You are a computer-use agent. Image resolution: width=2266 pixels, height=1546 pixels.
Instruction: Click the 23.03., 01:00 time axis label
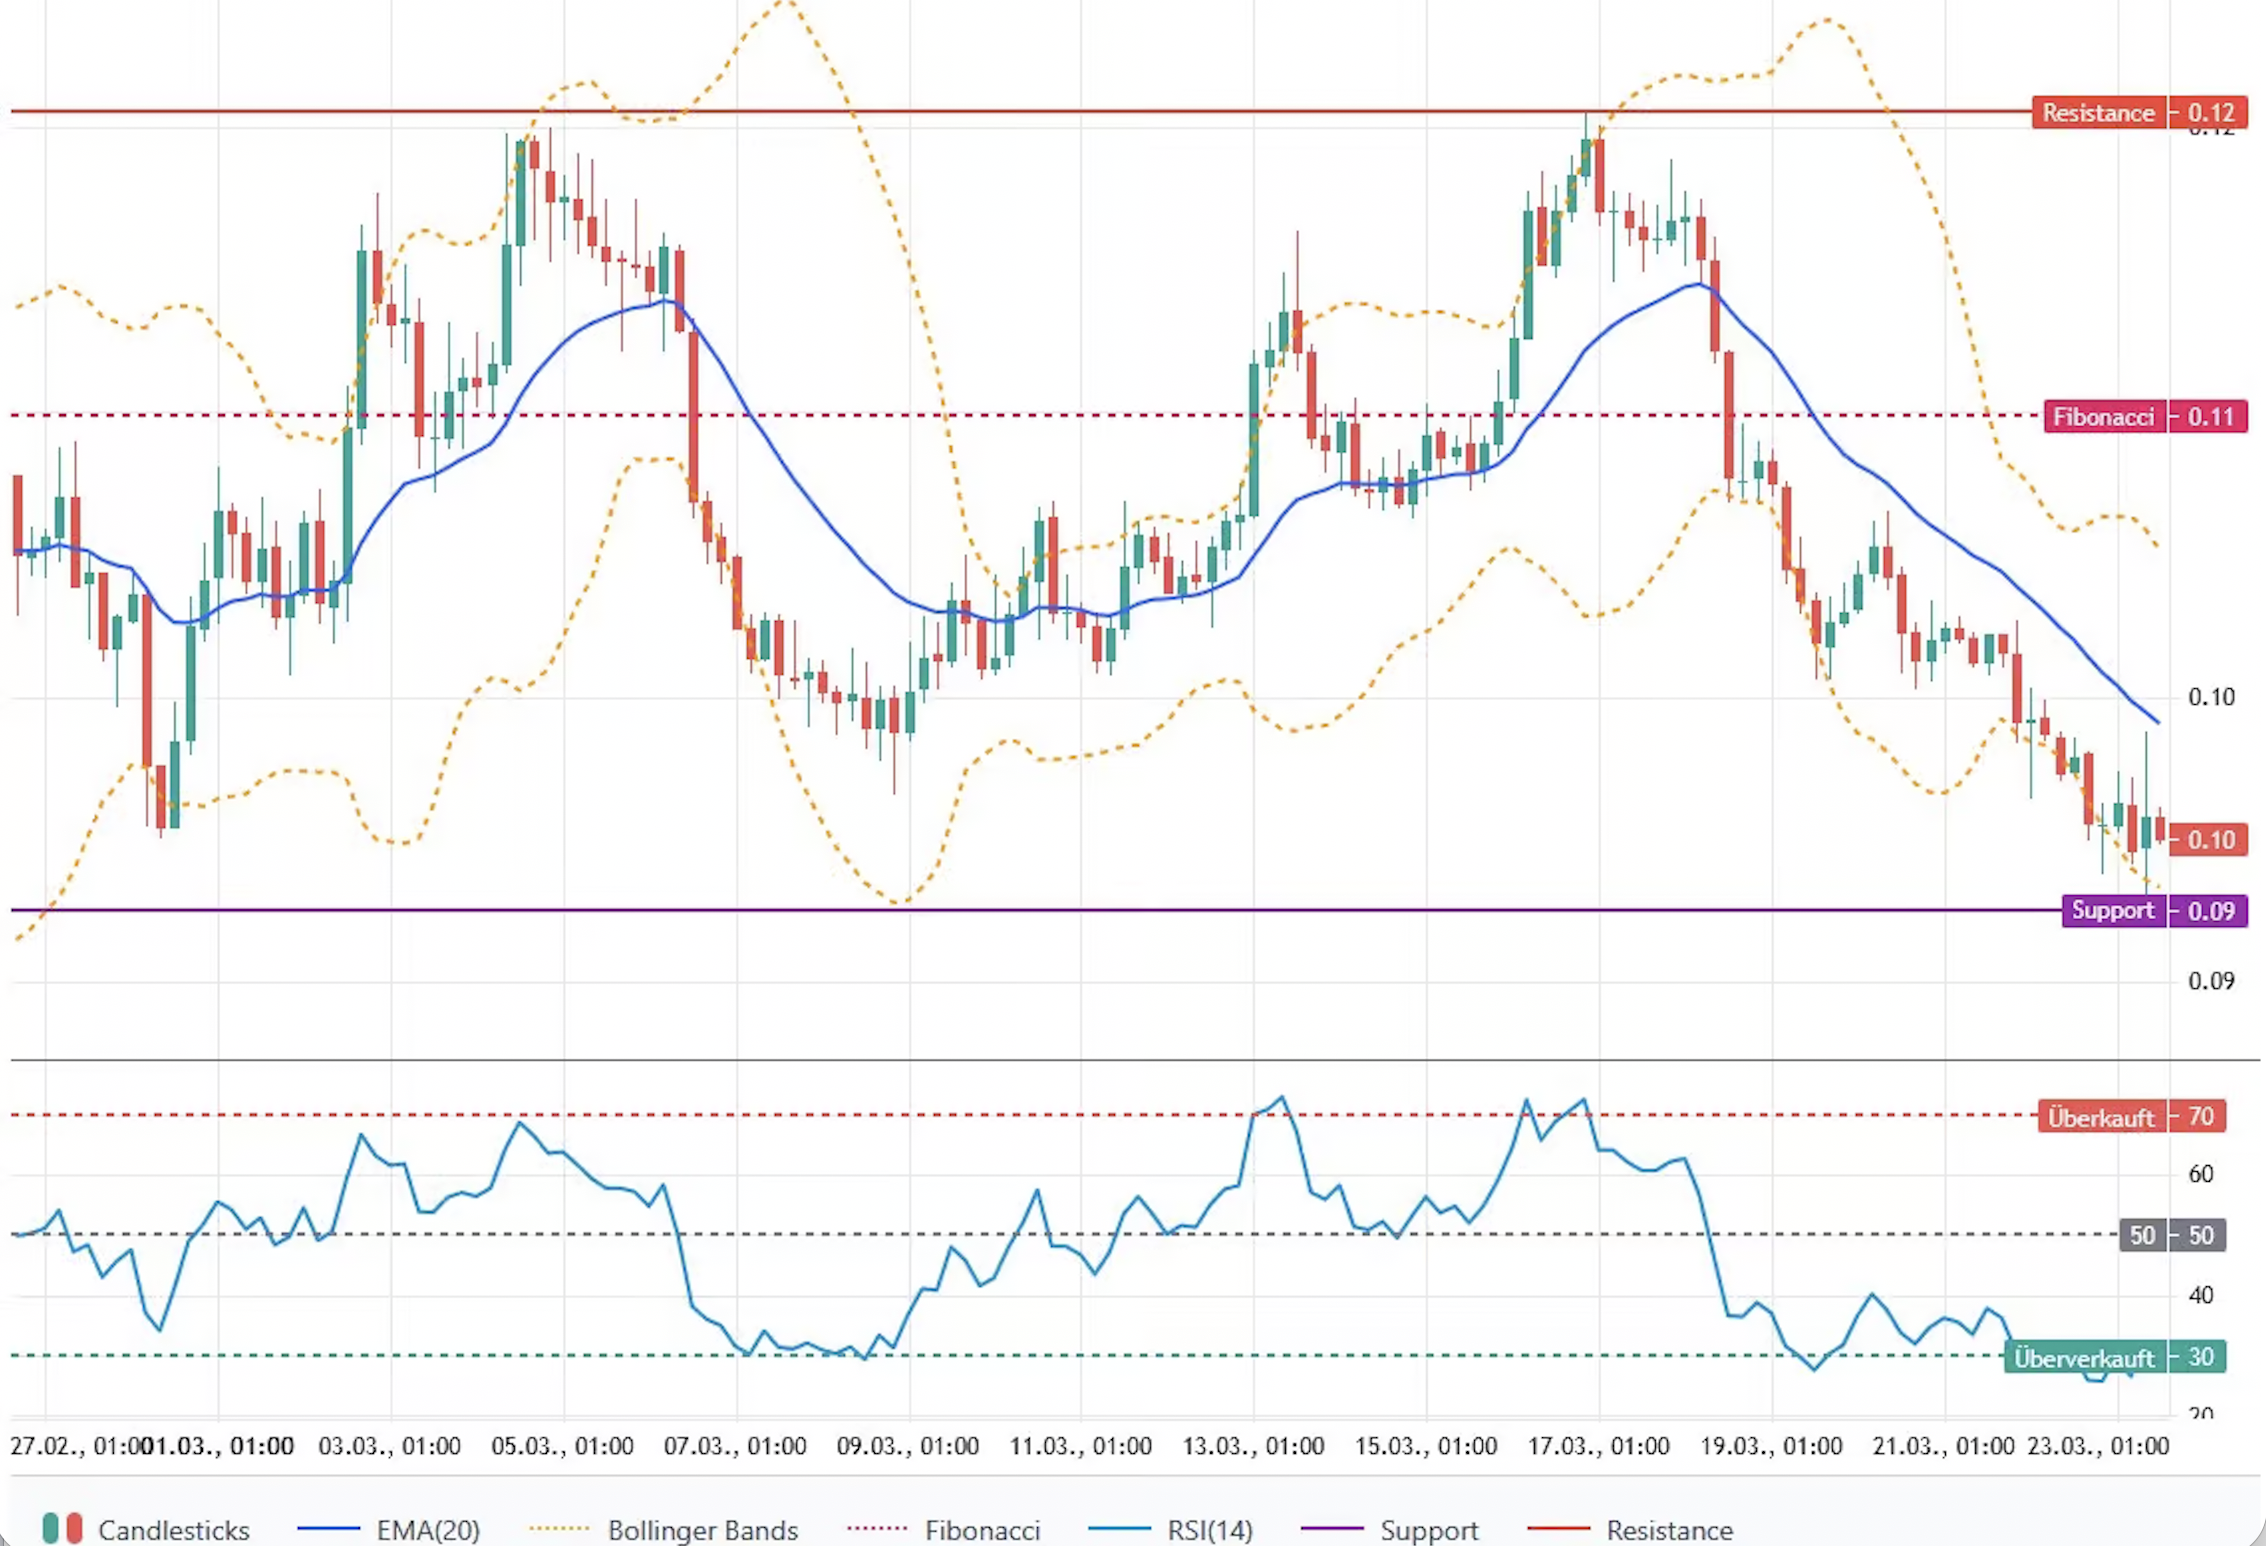[x=2097, y=1446]
